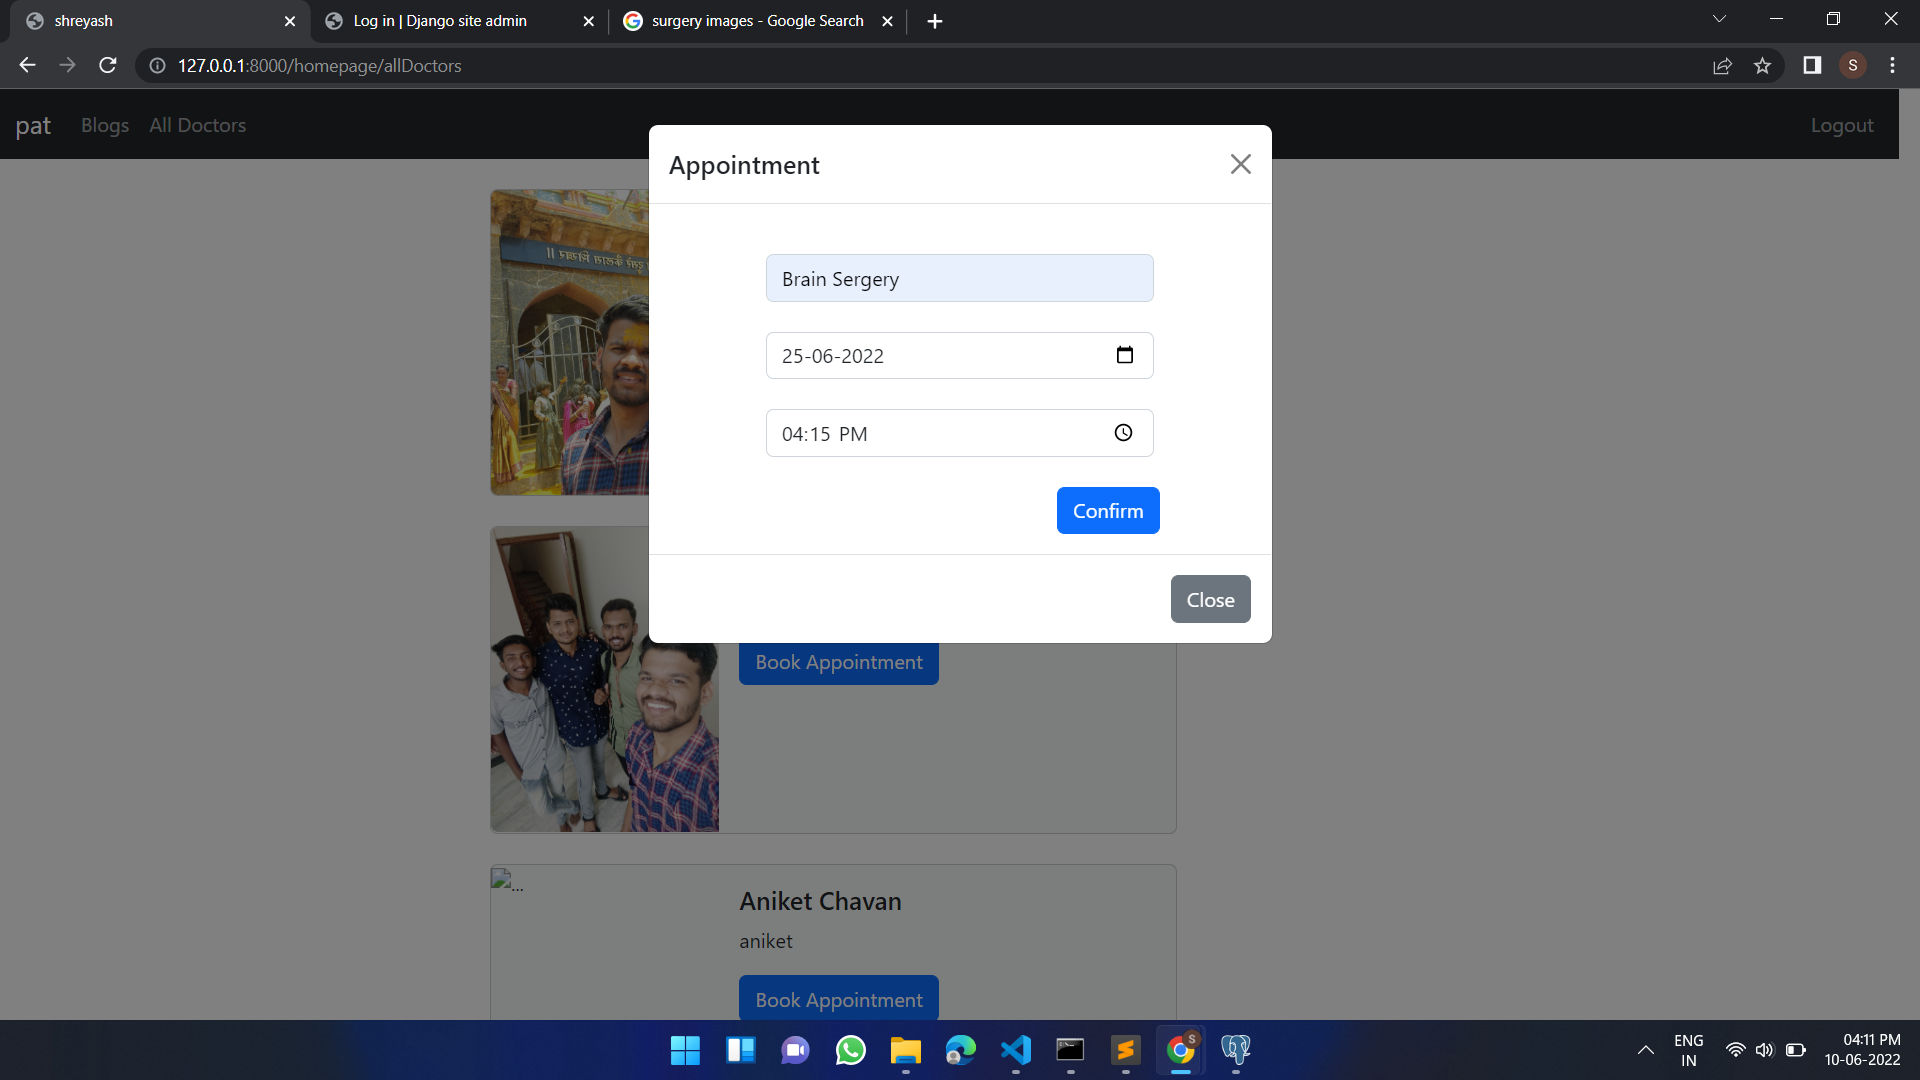Open WhatsApp from the taskbar
Viewport: 1920px width, 1080px height.
(x=850, y=1050)
